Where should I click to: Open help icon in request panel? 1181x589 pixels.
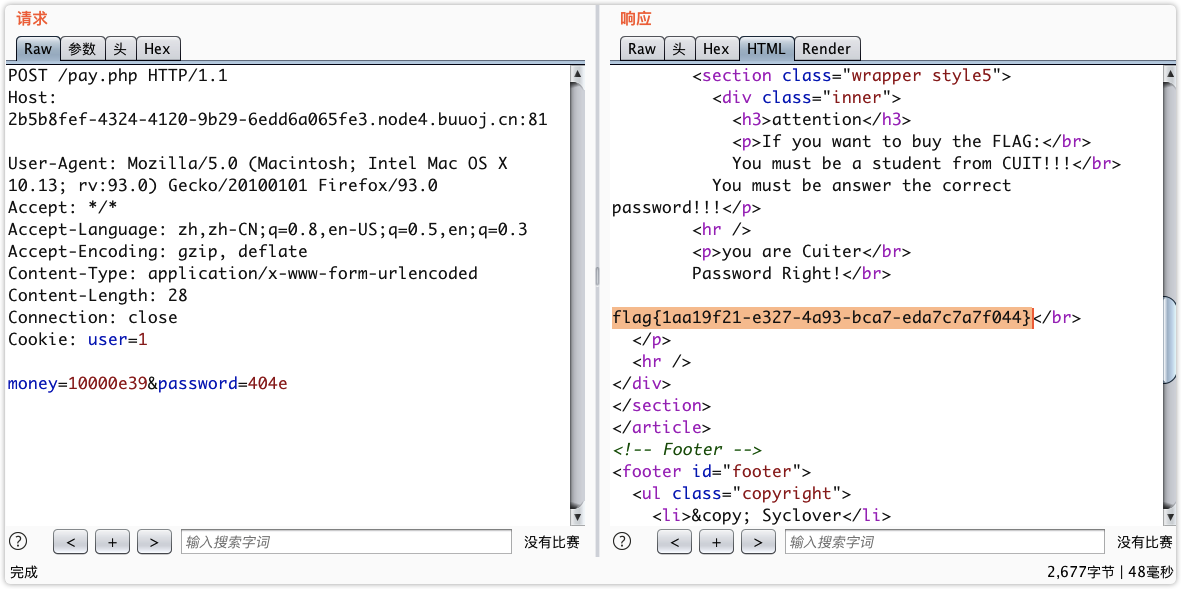(x=17, y=542)
